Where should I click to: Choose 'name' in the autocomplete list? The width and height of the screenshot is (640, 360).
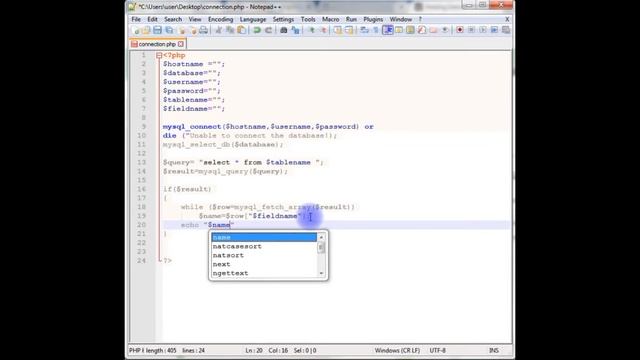coord(264,237)
